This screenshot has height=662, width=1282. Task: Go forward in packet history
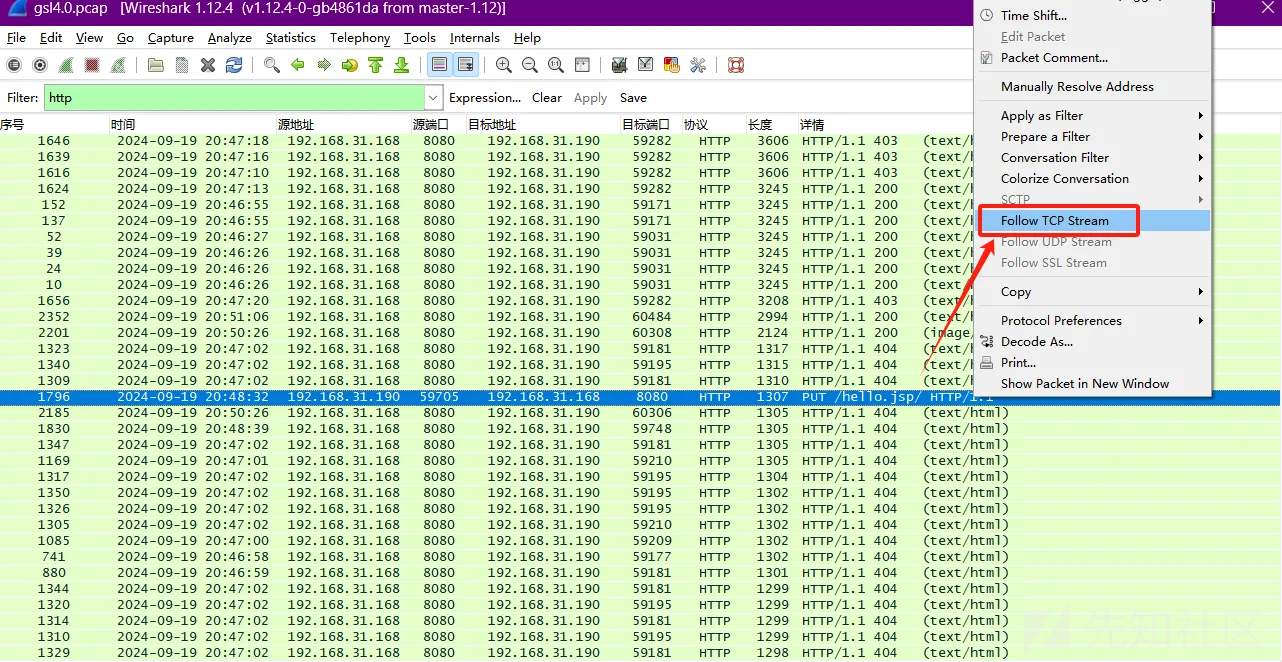click(x=324, y=65)
